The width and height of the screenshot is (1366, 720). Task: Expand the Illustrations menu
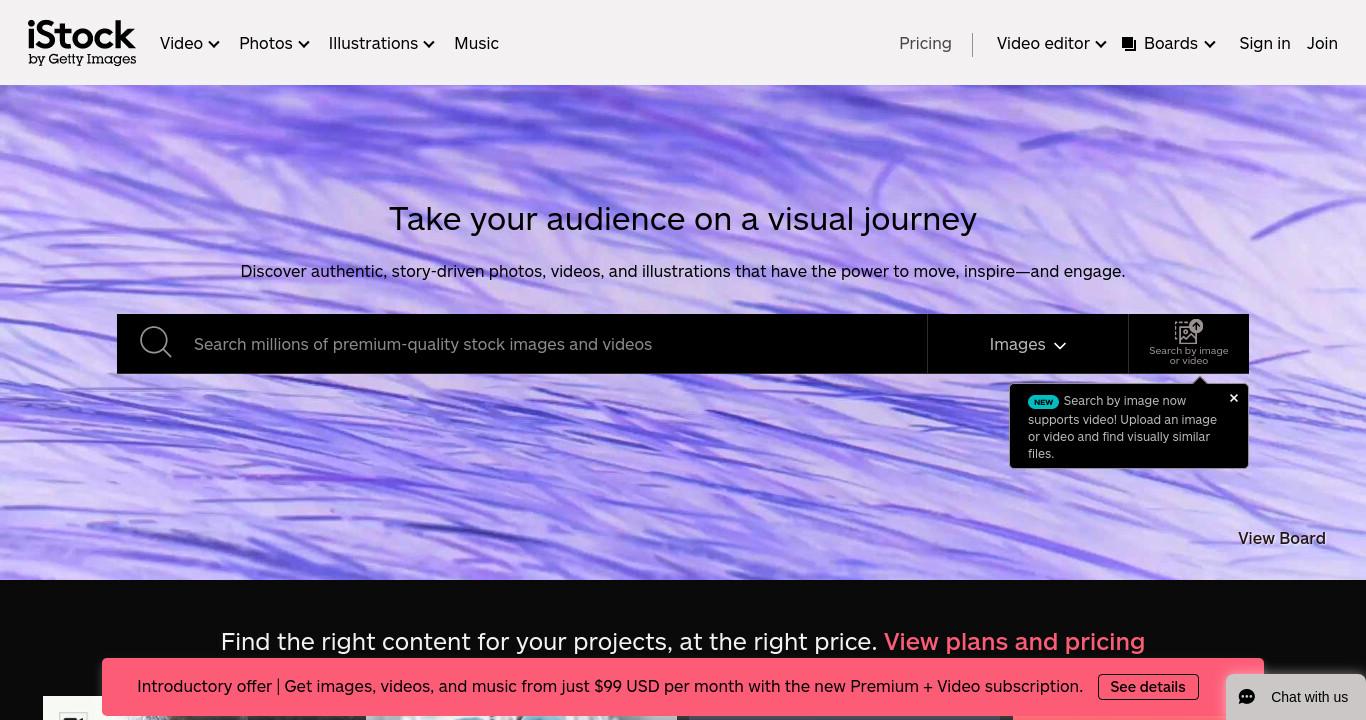(382, 43)
